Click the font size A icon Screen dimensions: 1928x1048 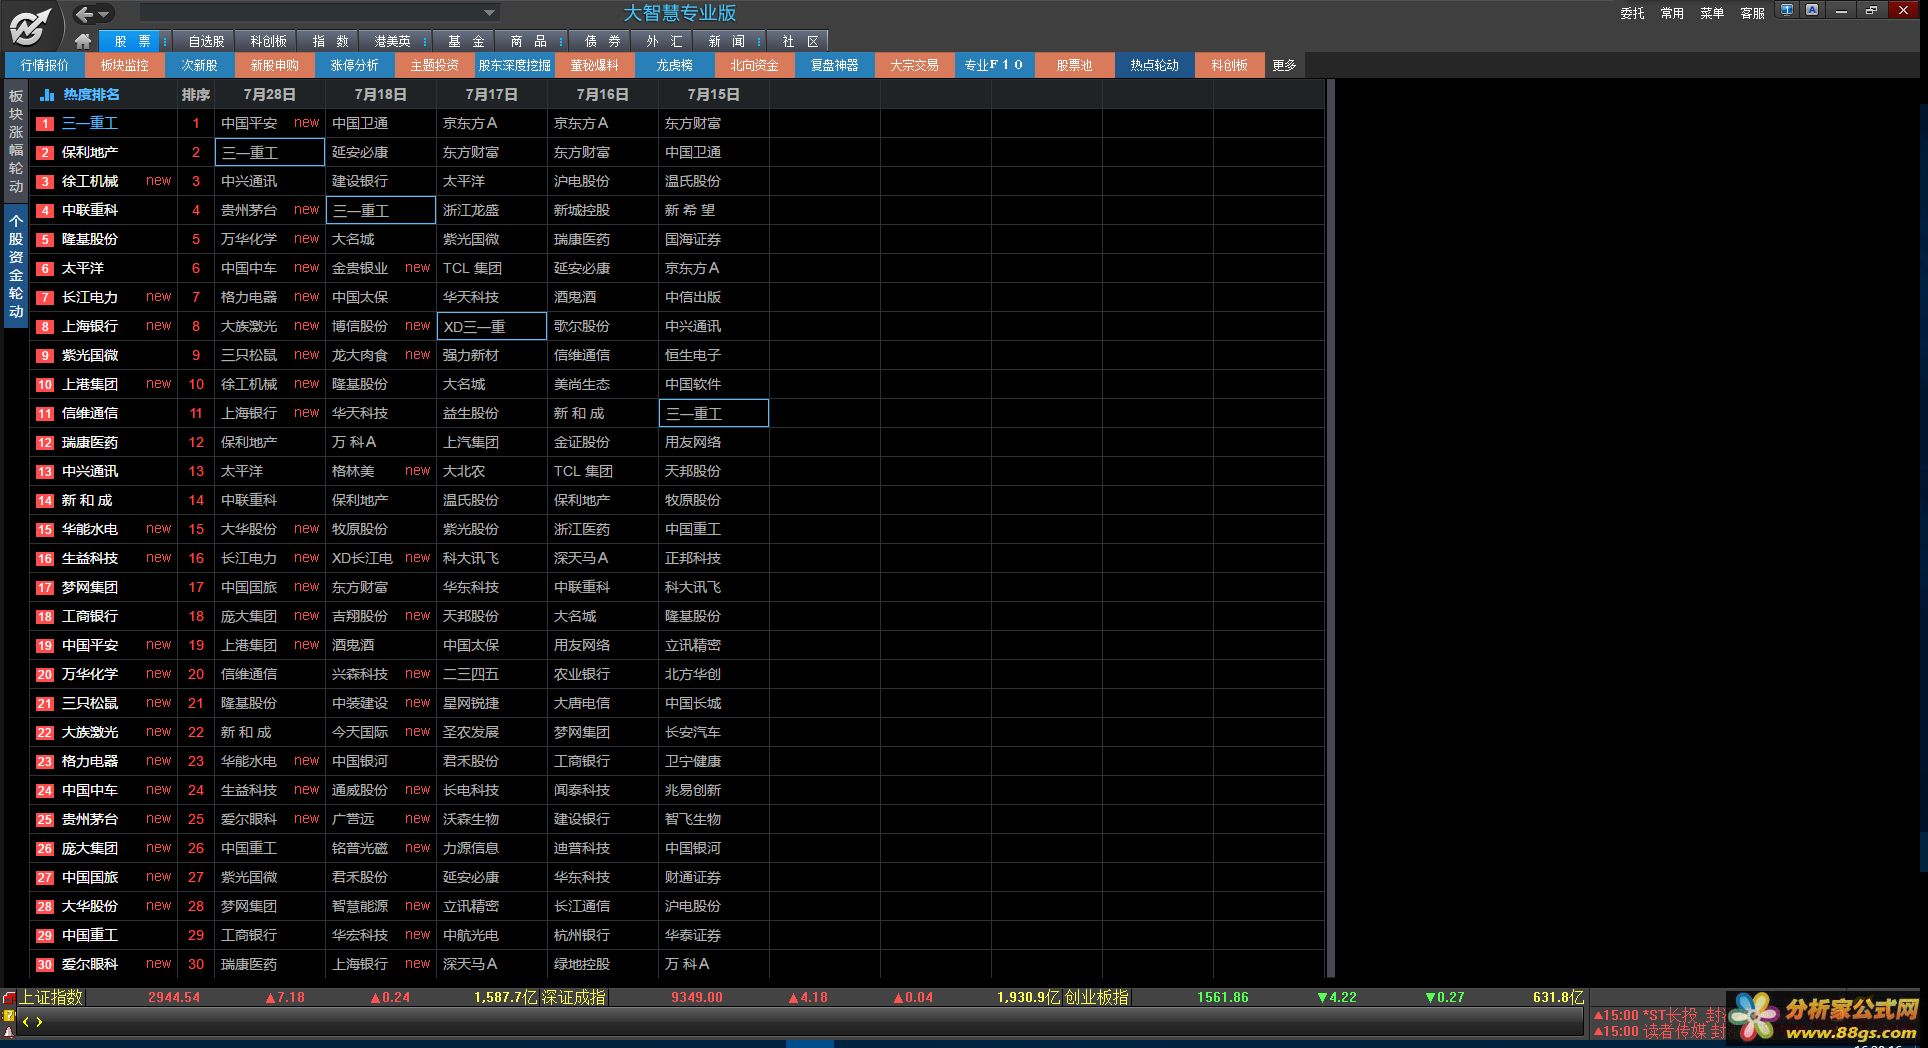click(x=1812, y=10)
